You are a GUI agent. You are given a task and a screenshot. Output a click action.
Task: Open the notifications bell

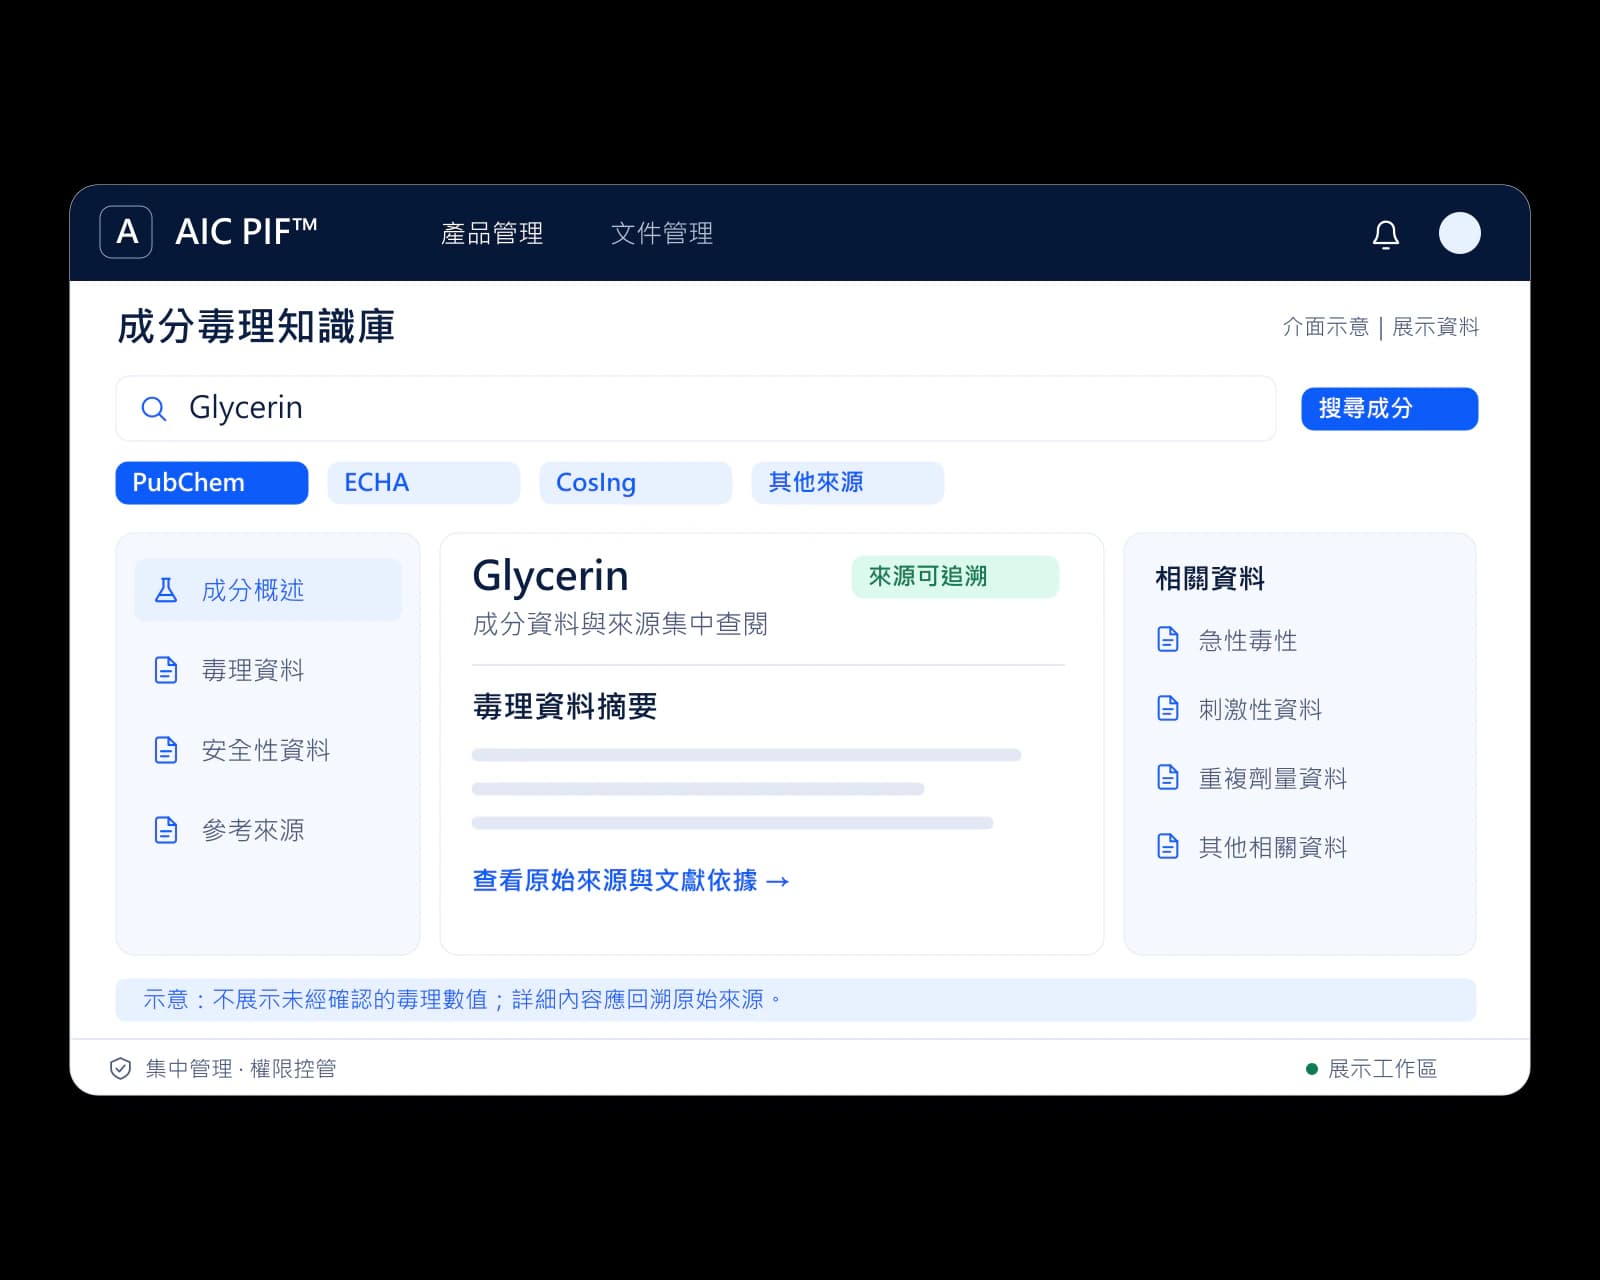pos(1386,234)
